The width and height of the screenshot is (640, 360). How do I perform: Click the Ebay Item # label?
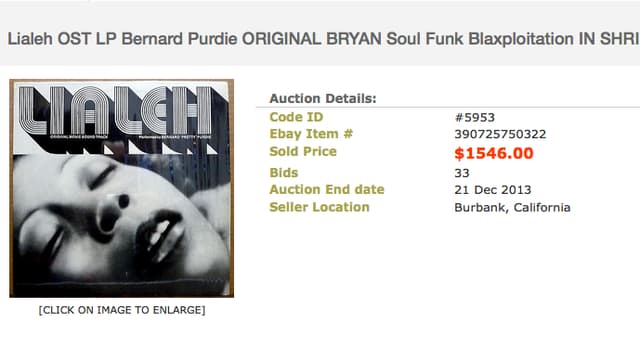click(311, 134)
